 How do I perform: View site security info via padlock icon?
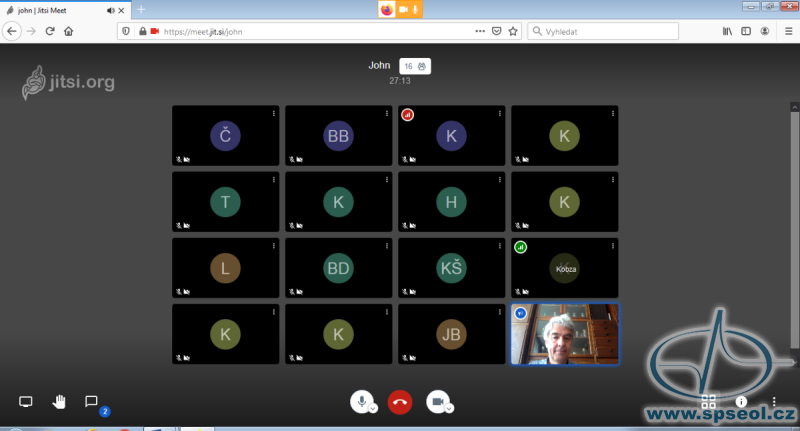pyautogui.click(x=143, y=31)
